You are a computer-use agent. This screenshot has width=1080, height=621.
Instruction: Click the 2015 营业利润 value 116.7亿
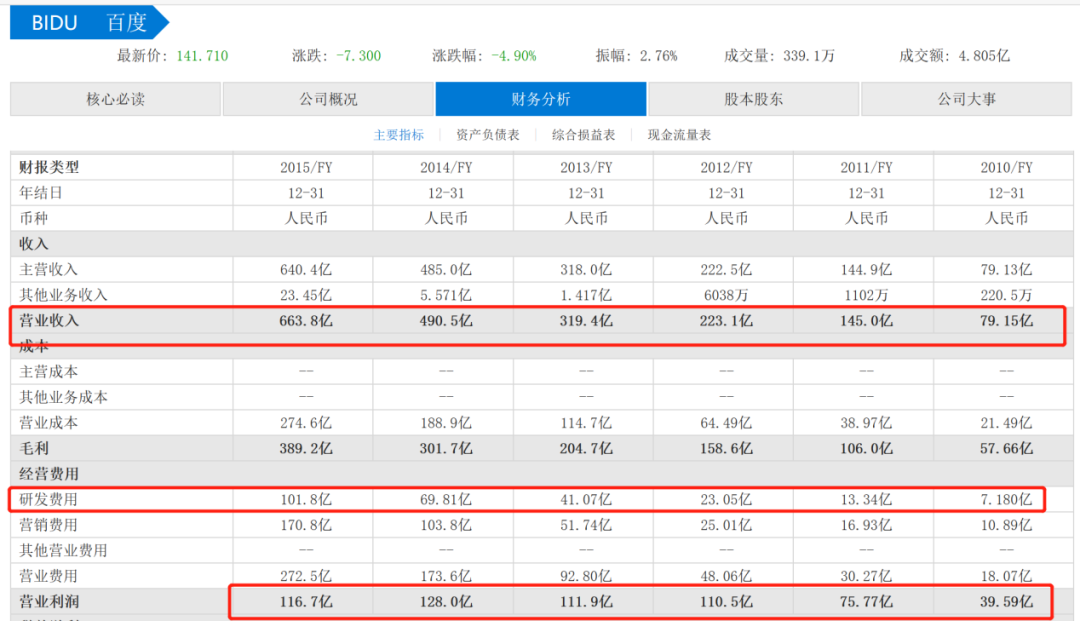click(306, 602)
